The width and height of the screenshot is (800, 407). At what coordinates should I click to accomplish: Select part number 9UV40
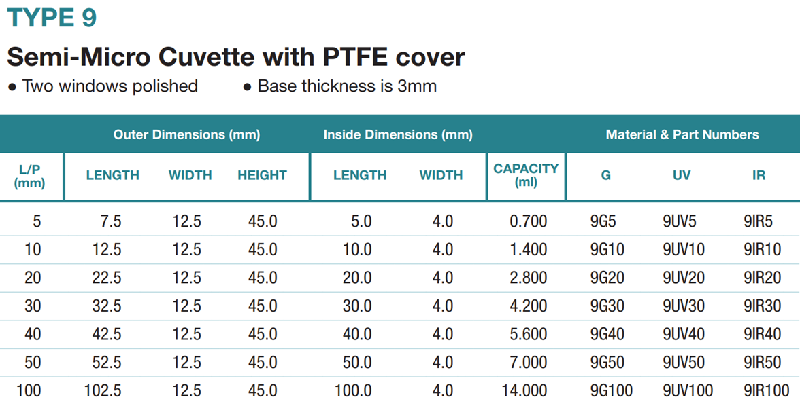click(684, 334)
